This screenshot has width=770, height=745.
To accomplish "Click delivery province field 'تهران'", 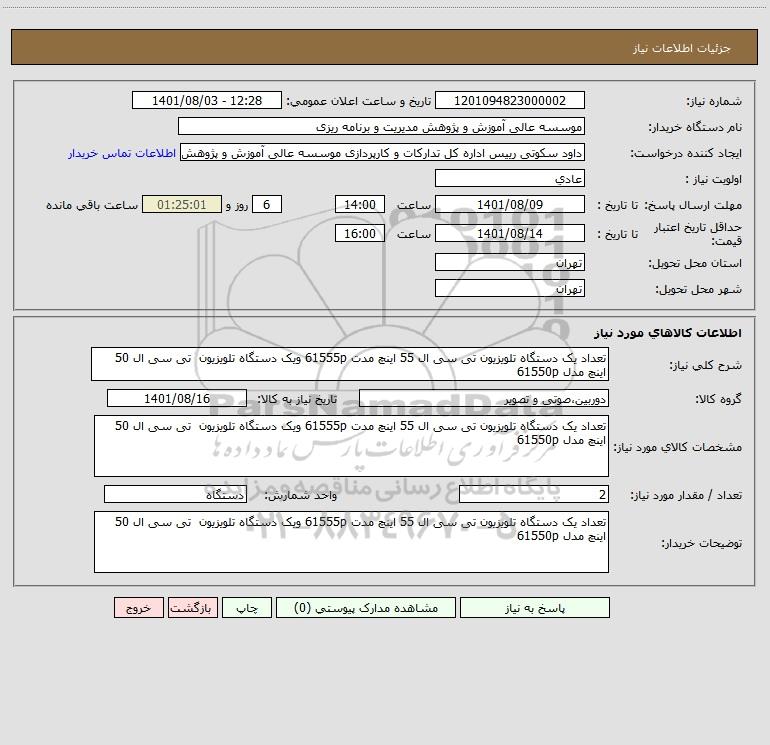I will (x=510, y=262).
